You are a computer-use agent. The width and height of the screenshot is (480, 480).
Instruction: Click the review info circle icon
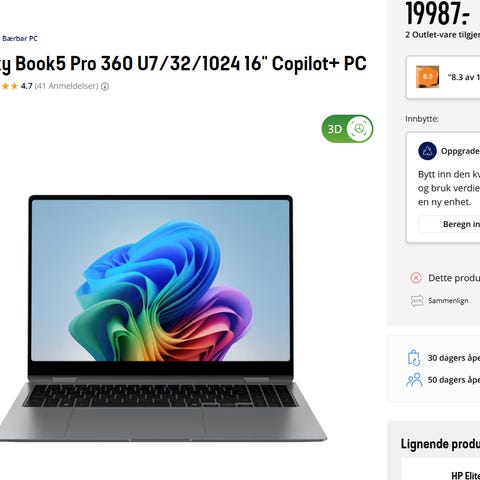tap(105, 87)
